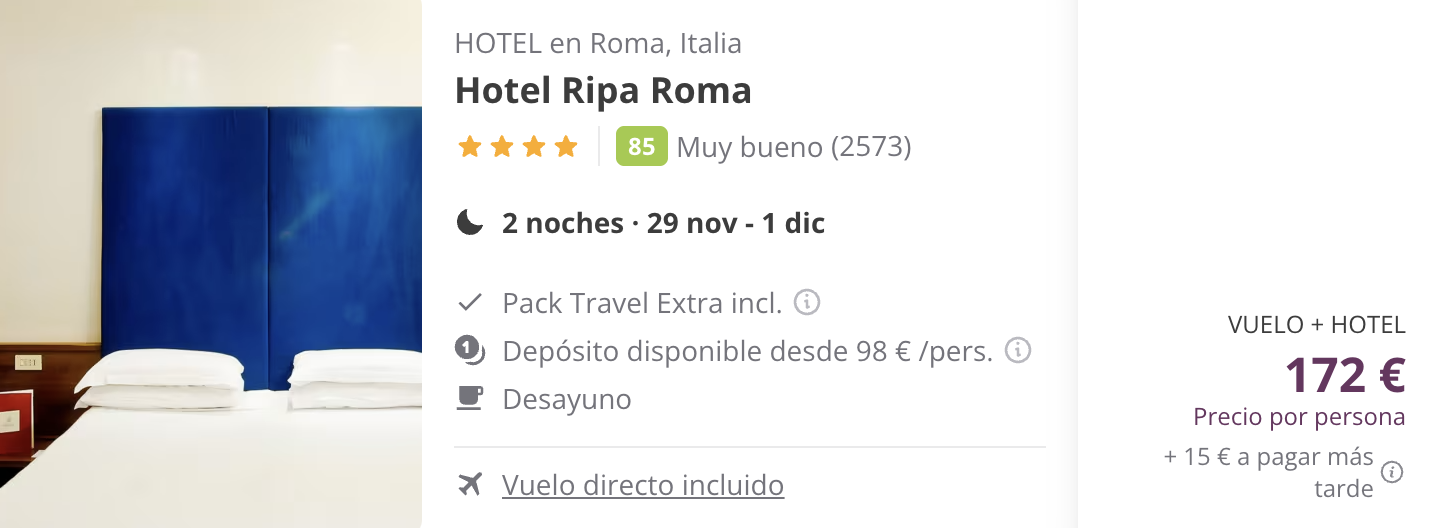Screen dimensions: 1432x528
Task: Click the 2 noches · 29 nov - 1 dic dates
Action: 664,222
